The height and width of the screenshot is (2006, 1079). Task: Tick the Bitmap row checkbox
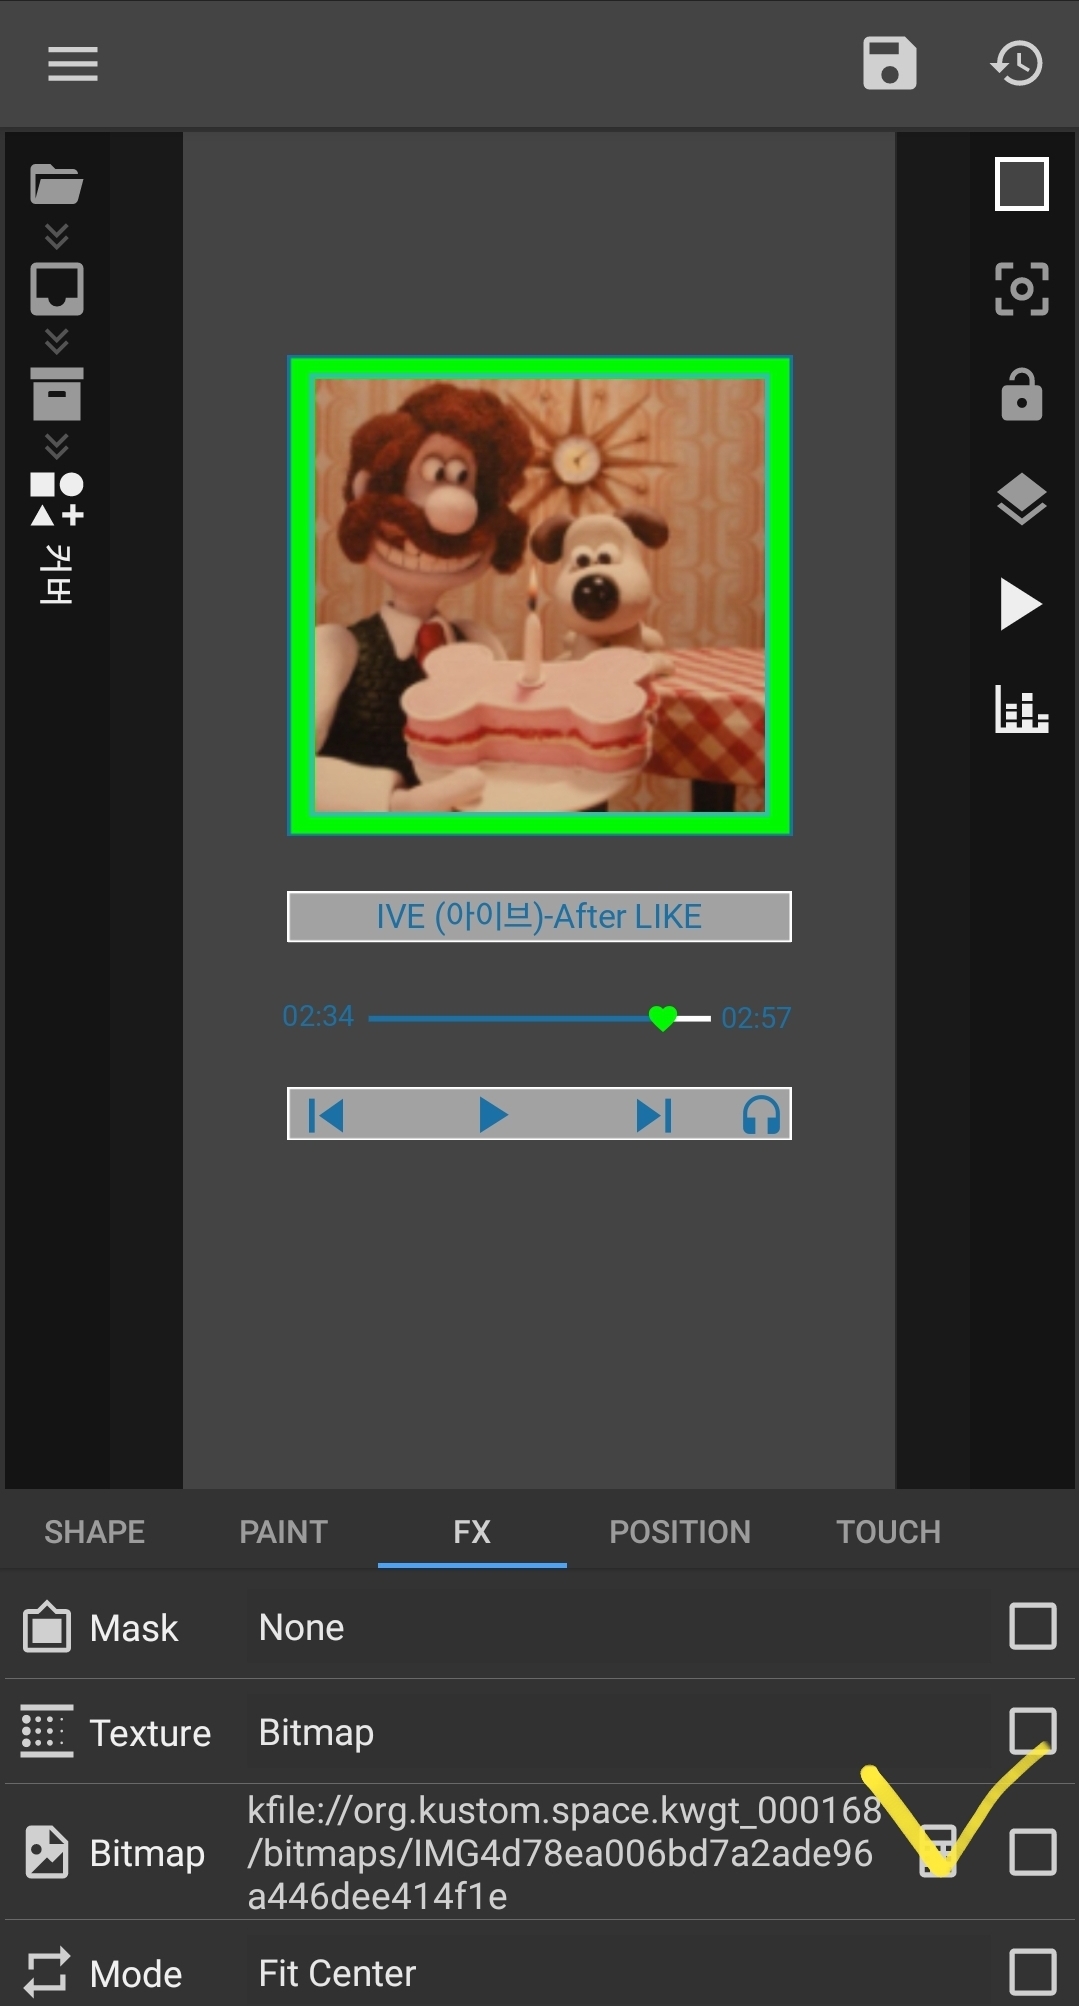1033,1852
